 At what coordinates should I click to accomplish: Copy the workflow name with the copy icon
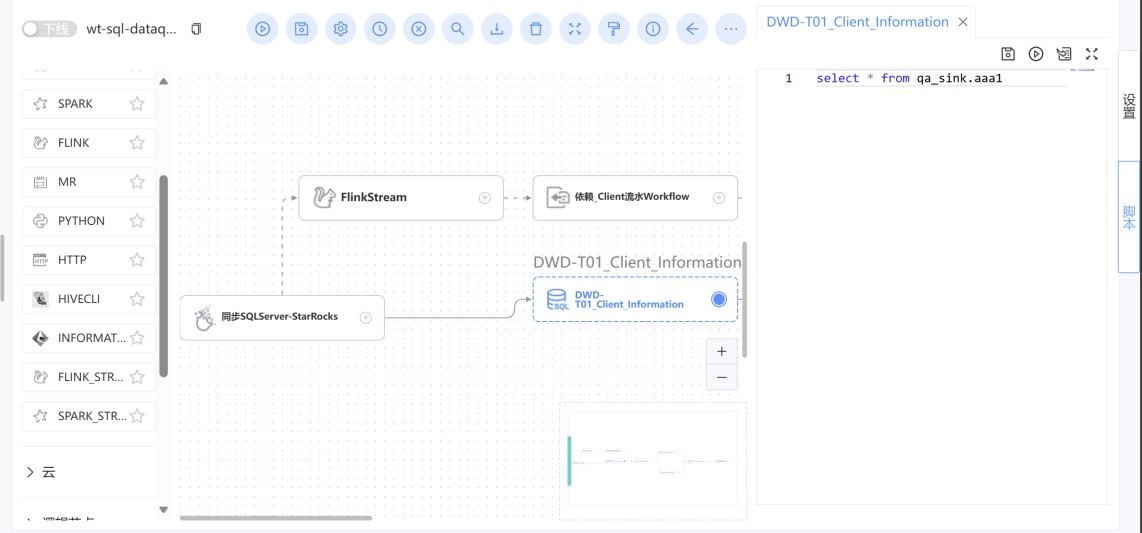point(196,29)
